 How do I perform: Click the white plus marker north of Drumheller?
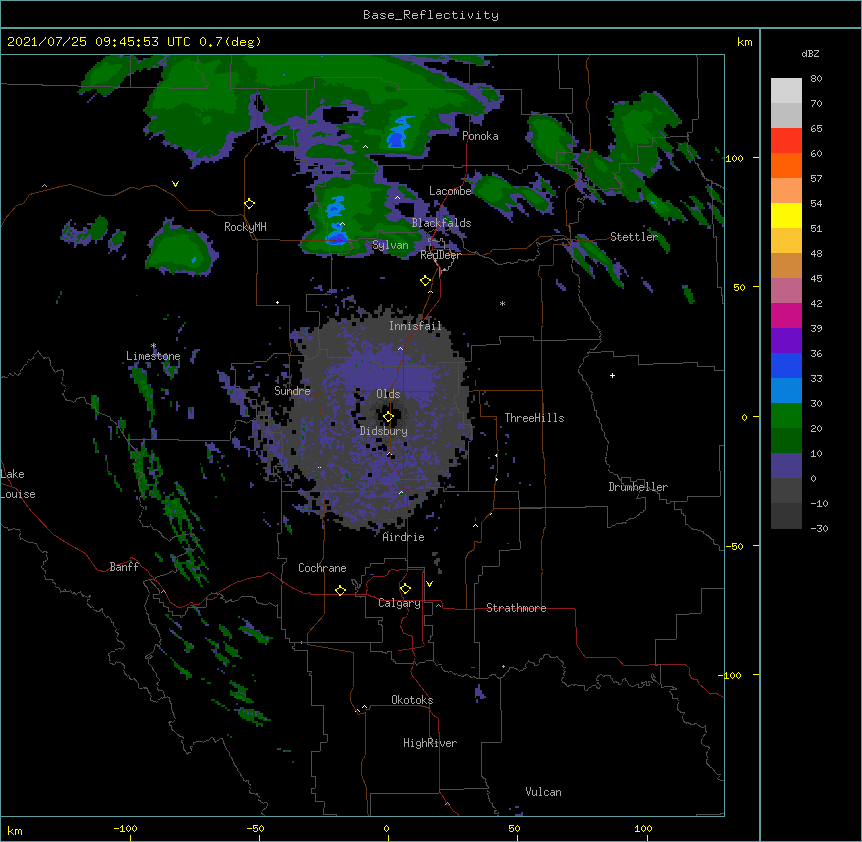coord(612,375)
